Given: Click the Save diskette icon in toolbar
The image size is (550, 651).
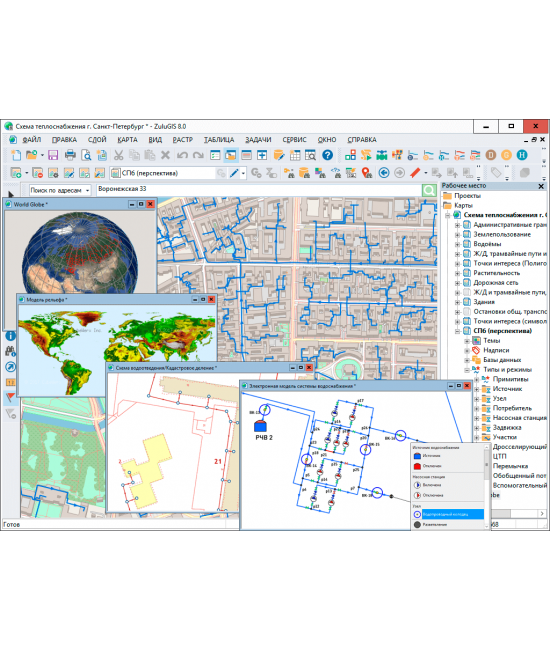Looking at the screenshot, I should pos(53,156).
